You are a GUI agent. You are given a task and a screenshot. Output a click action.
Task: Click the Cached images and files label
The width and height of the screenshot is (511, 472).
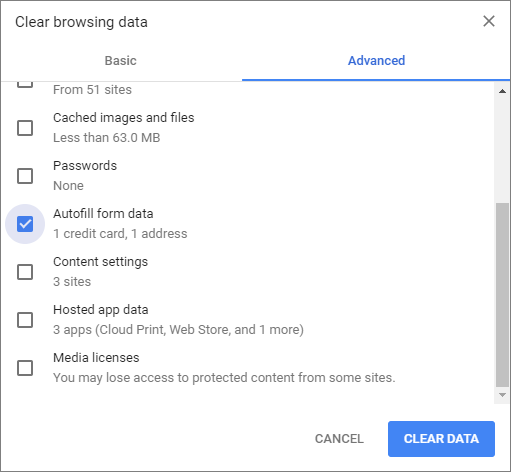pos(124,118)
